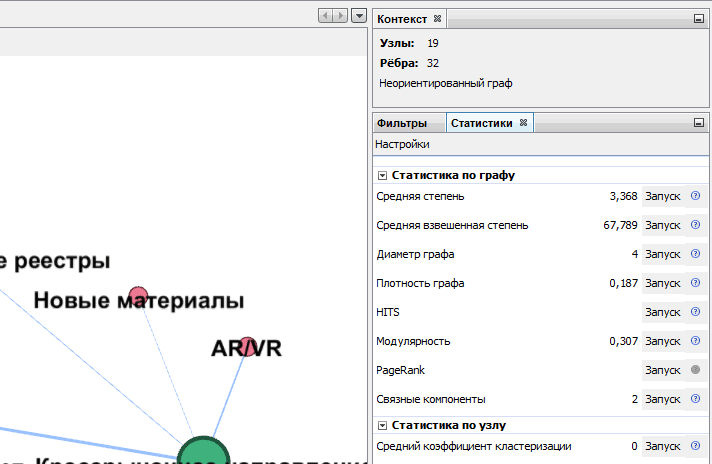
Task: Close the Статистики tab
Action: pos(524,123)
